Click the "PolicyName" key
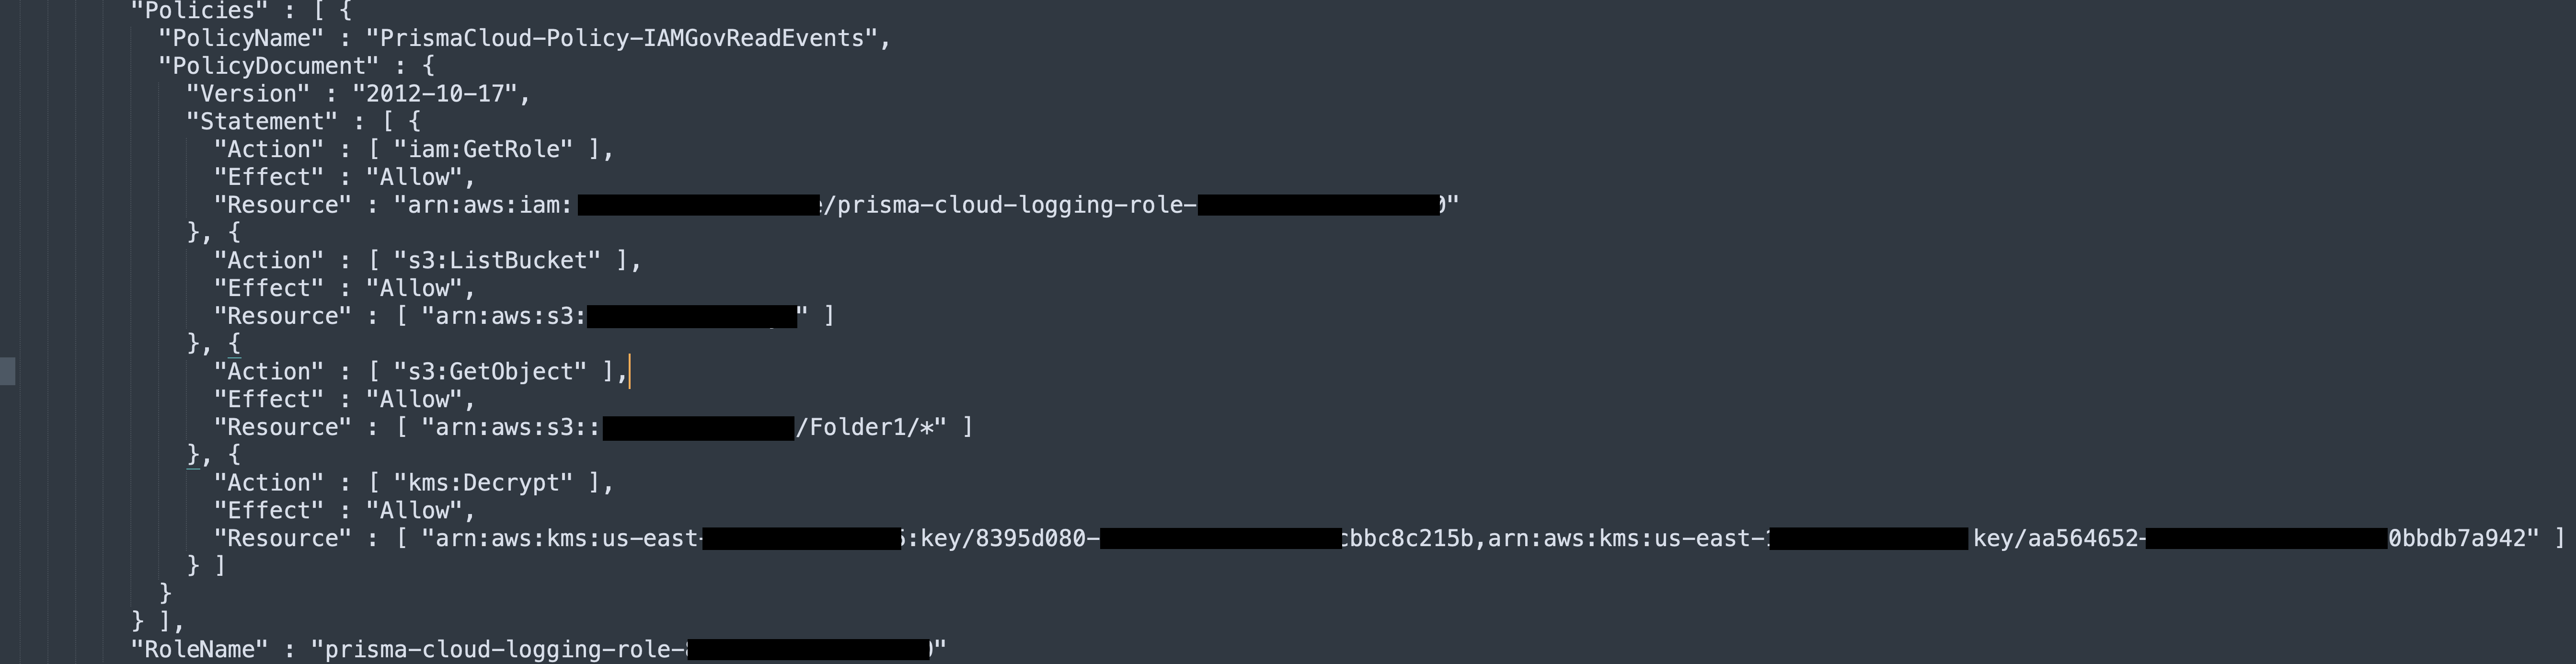 [x=241, y=38]
